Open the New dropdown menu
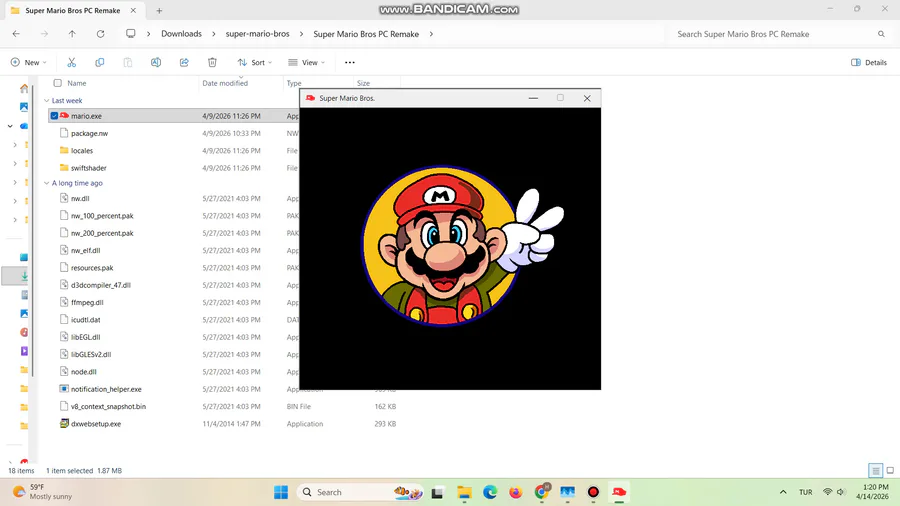This screenshot has width=900, height=506. coord(28,62)
